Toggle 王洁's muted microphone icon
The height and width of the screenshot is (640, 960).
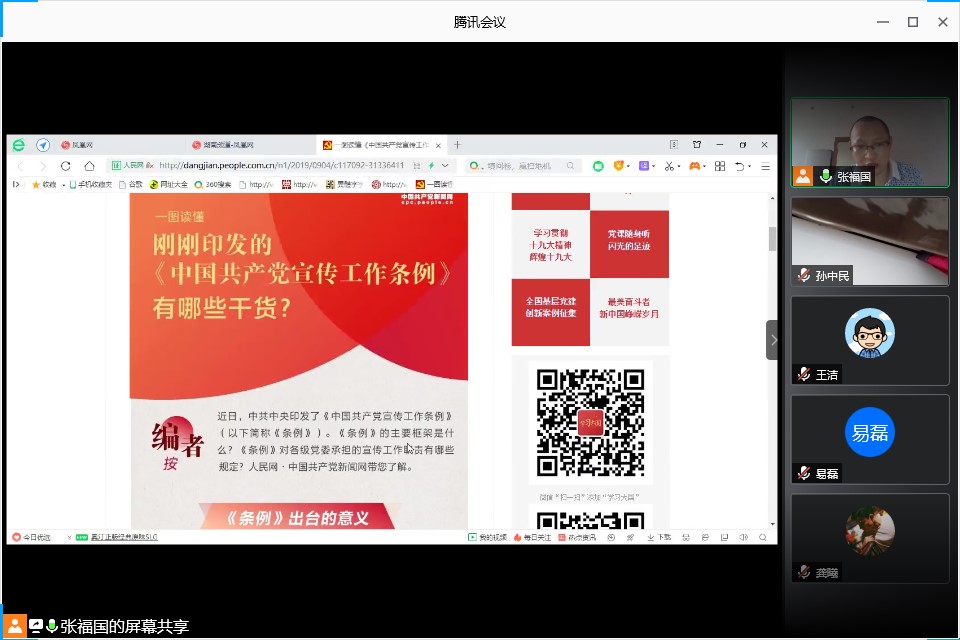coord(804,374)
